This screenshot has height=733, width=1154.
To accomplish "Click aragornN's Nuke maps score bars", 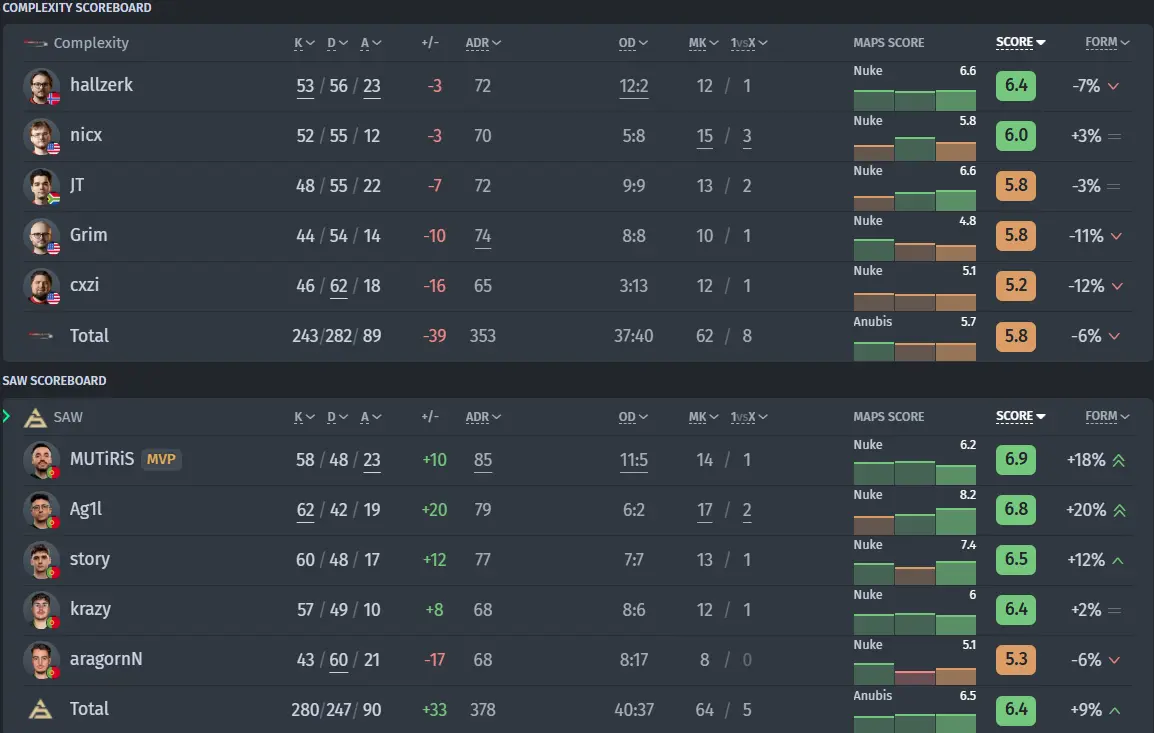I will tap(915, 673).
